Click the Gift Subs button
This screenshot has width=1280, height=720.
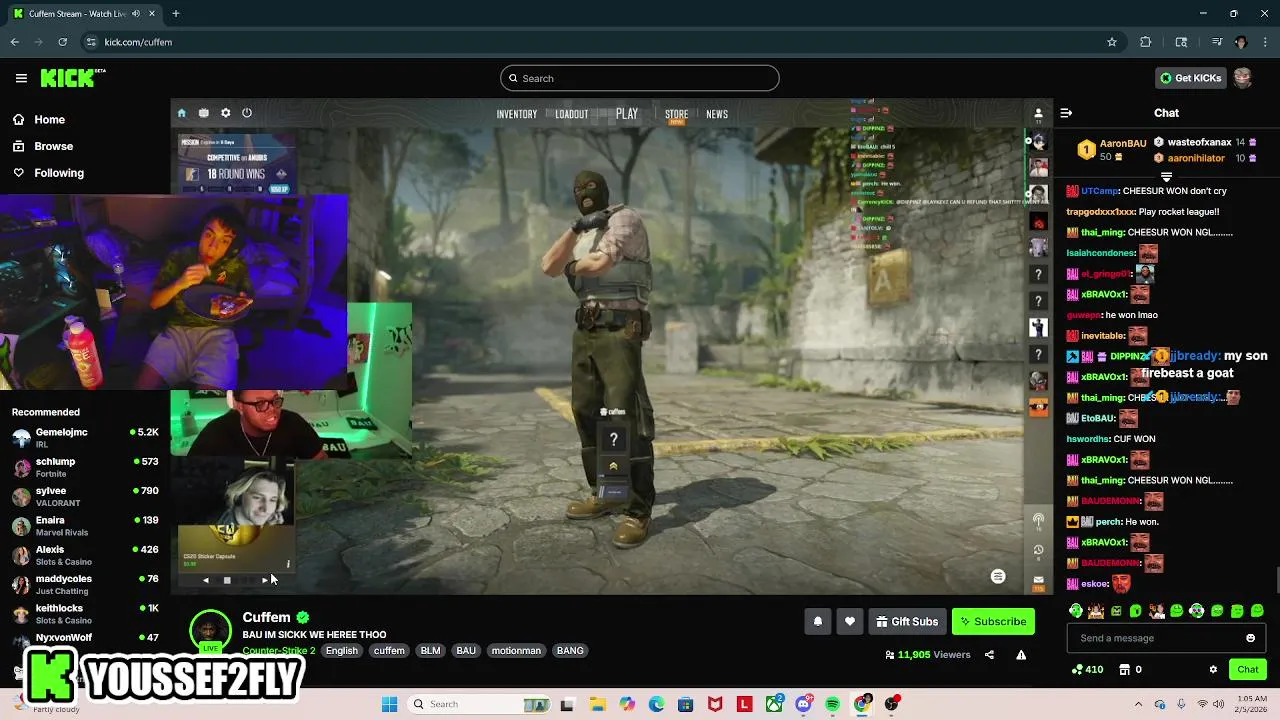pos(907,621)
